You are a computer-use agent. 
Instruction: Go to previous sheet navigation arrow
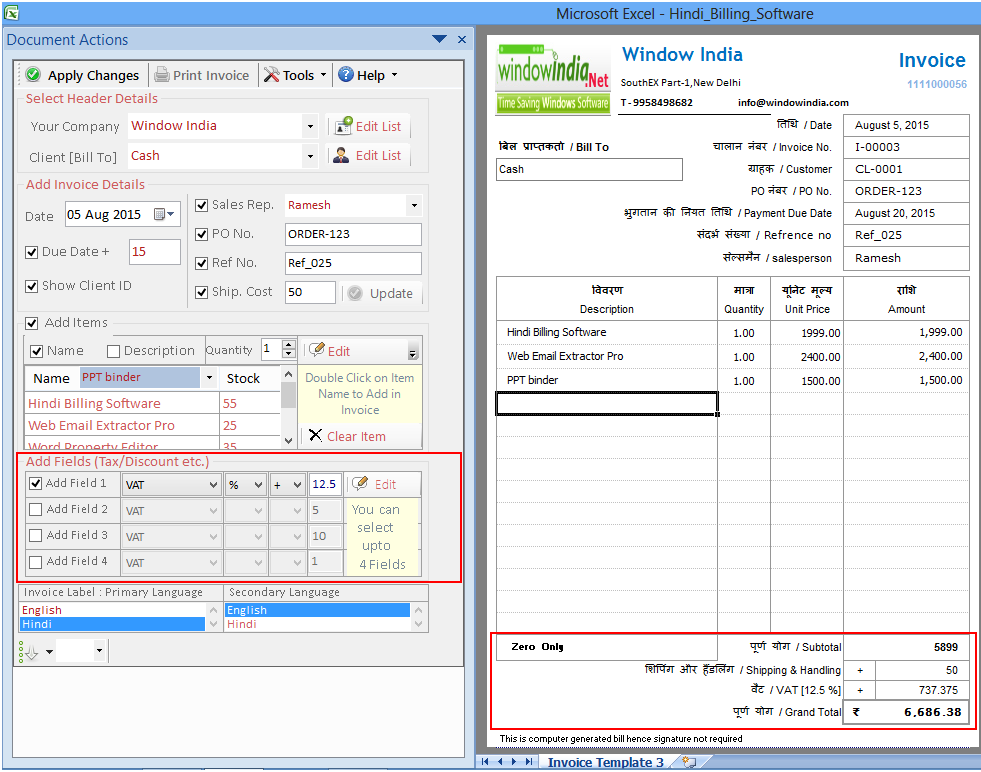coord(500,761)
